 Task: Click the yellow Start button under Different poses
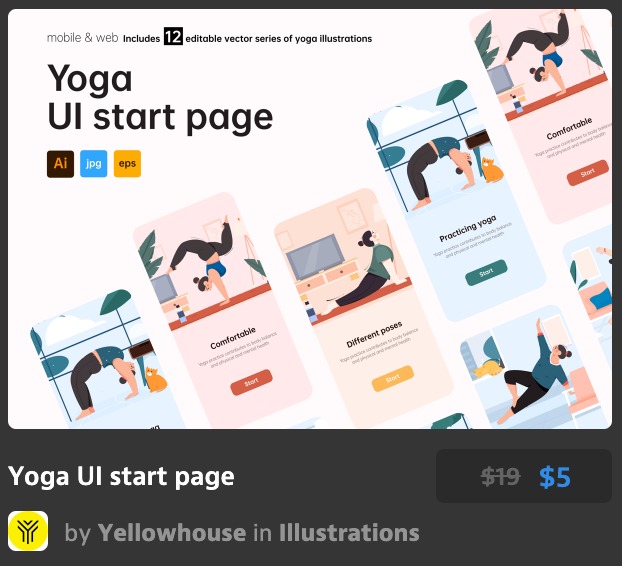click(x=393, y=378)
